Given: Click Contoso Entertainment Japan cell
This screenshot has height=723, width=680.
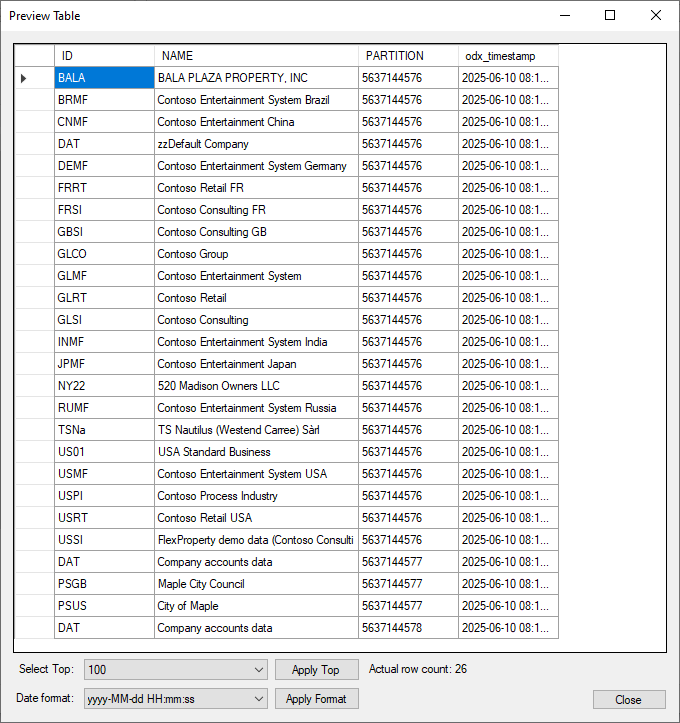Looking at the screenshot, I should coord(256,364).
